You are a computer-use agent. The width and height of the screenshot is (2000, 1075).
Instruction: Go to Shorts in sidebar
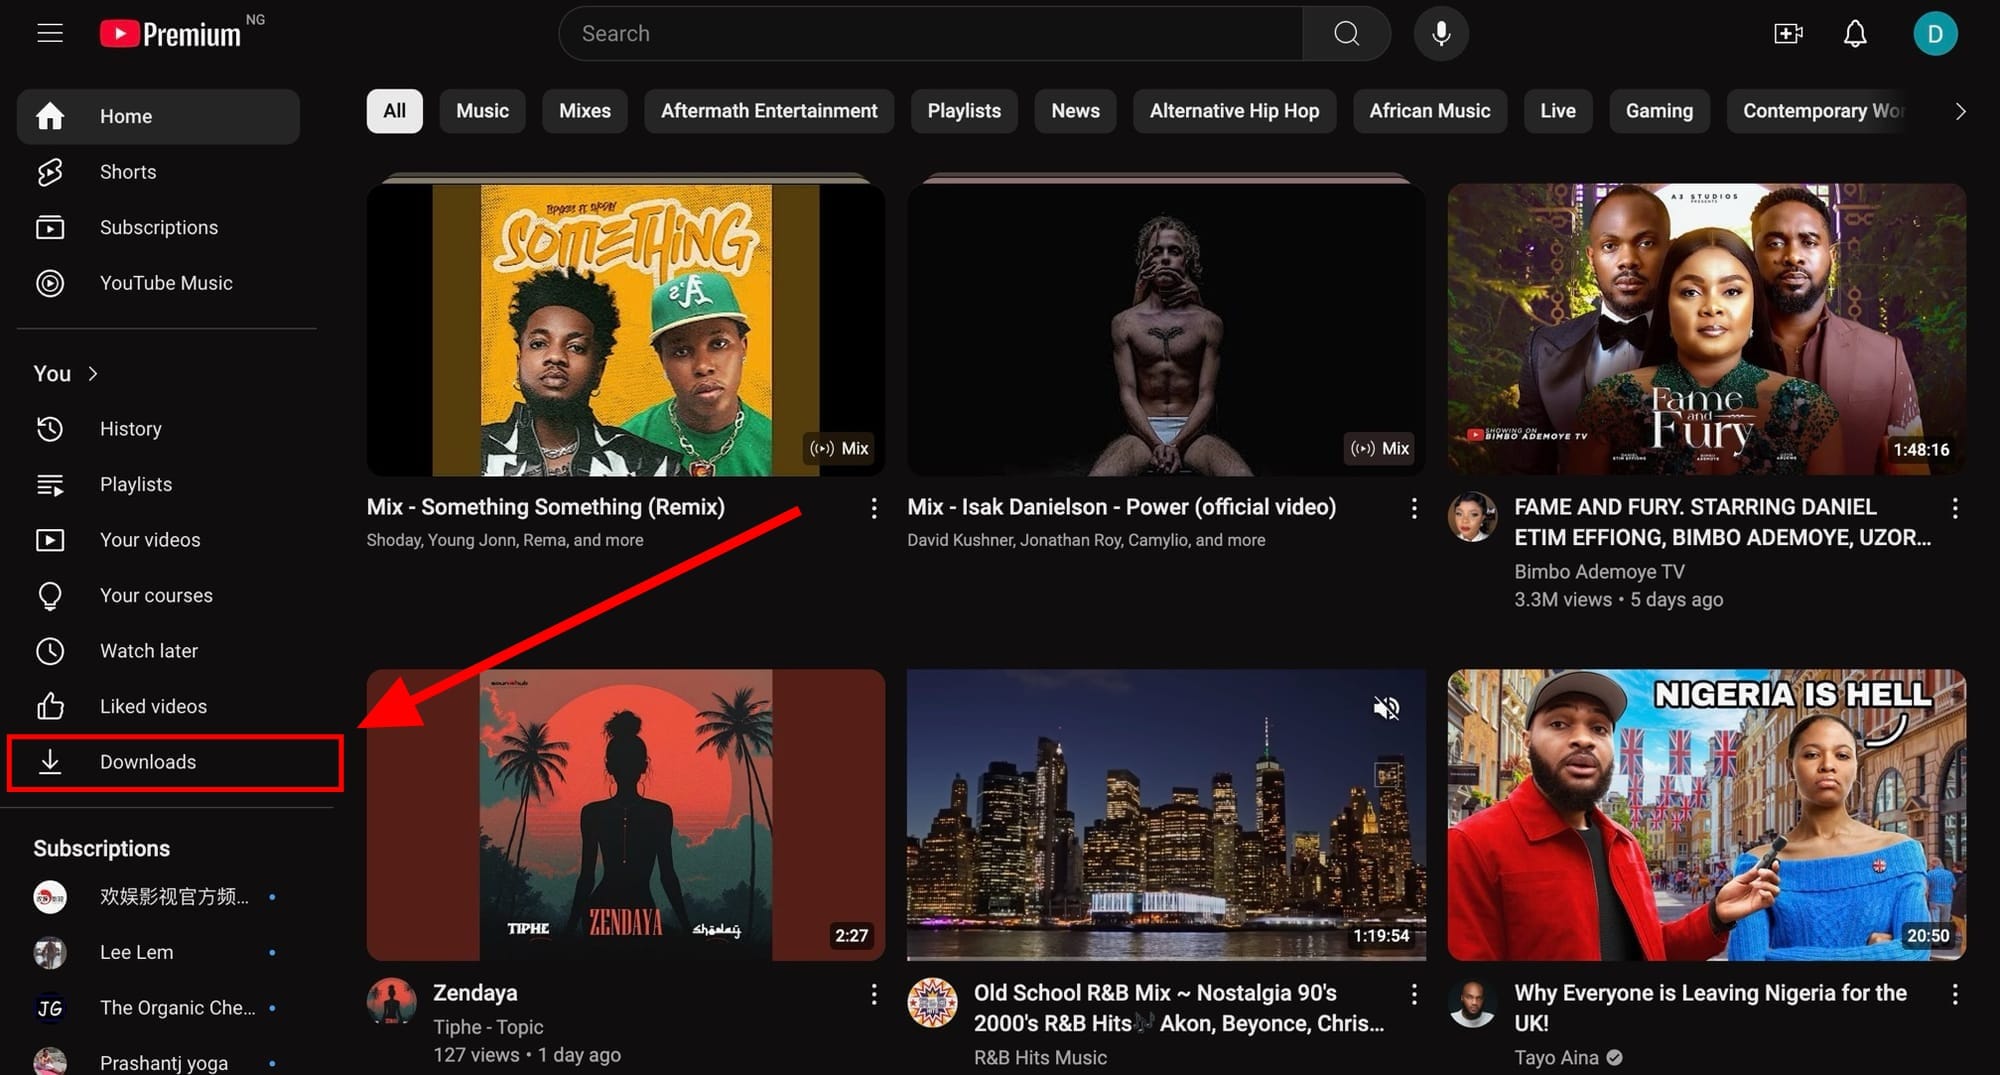[x=158, y=172]
